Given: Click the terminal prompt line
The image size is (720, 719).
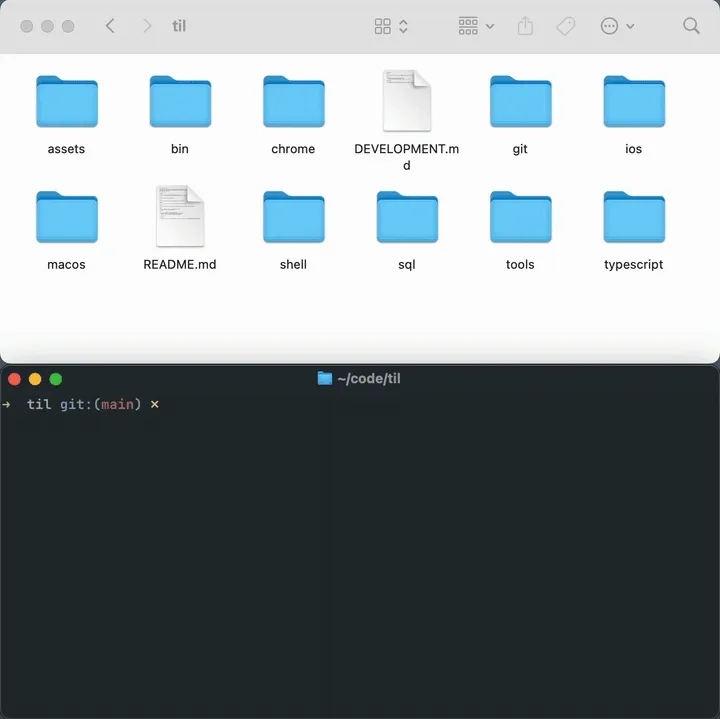Looking at the screenshot, I should point(81,404).
